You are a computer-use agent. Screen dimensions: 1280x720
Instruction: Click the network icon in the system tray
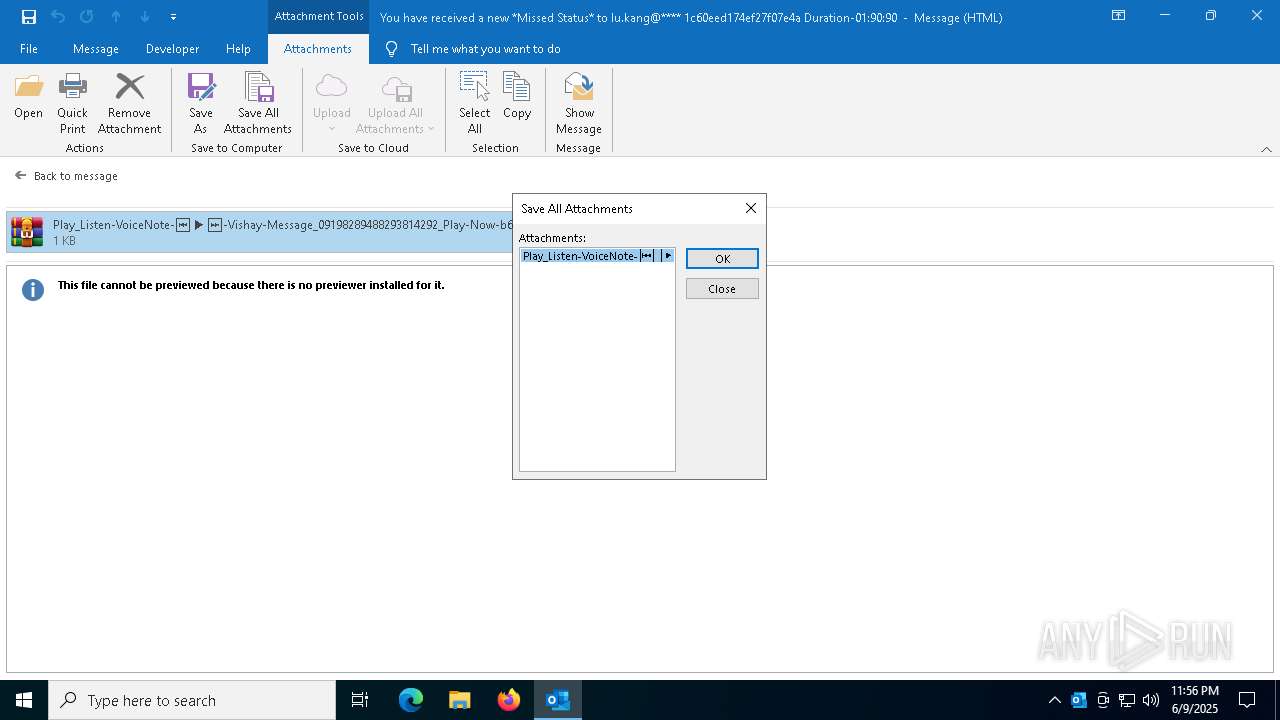click(1127, 700)
